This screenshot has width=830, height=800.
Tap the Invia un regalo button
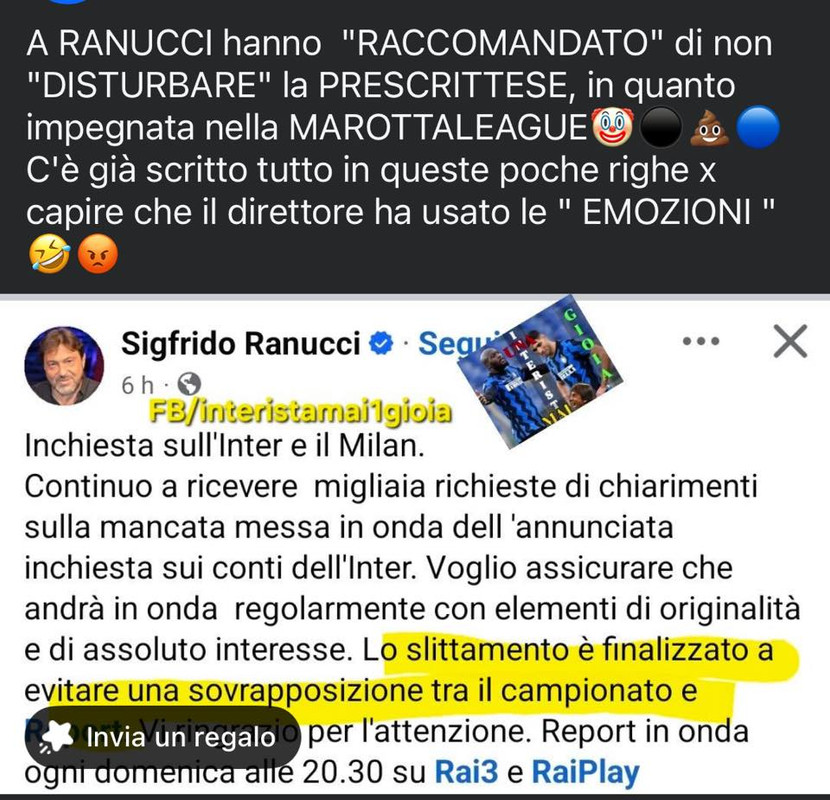(x=163, y=738)
